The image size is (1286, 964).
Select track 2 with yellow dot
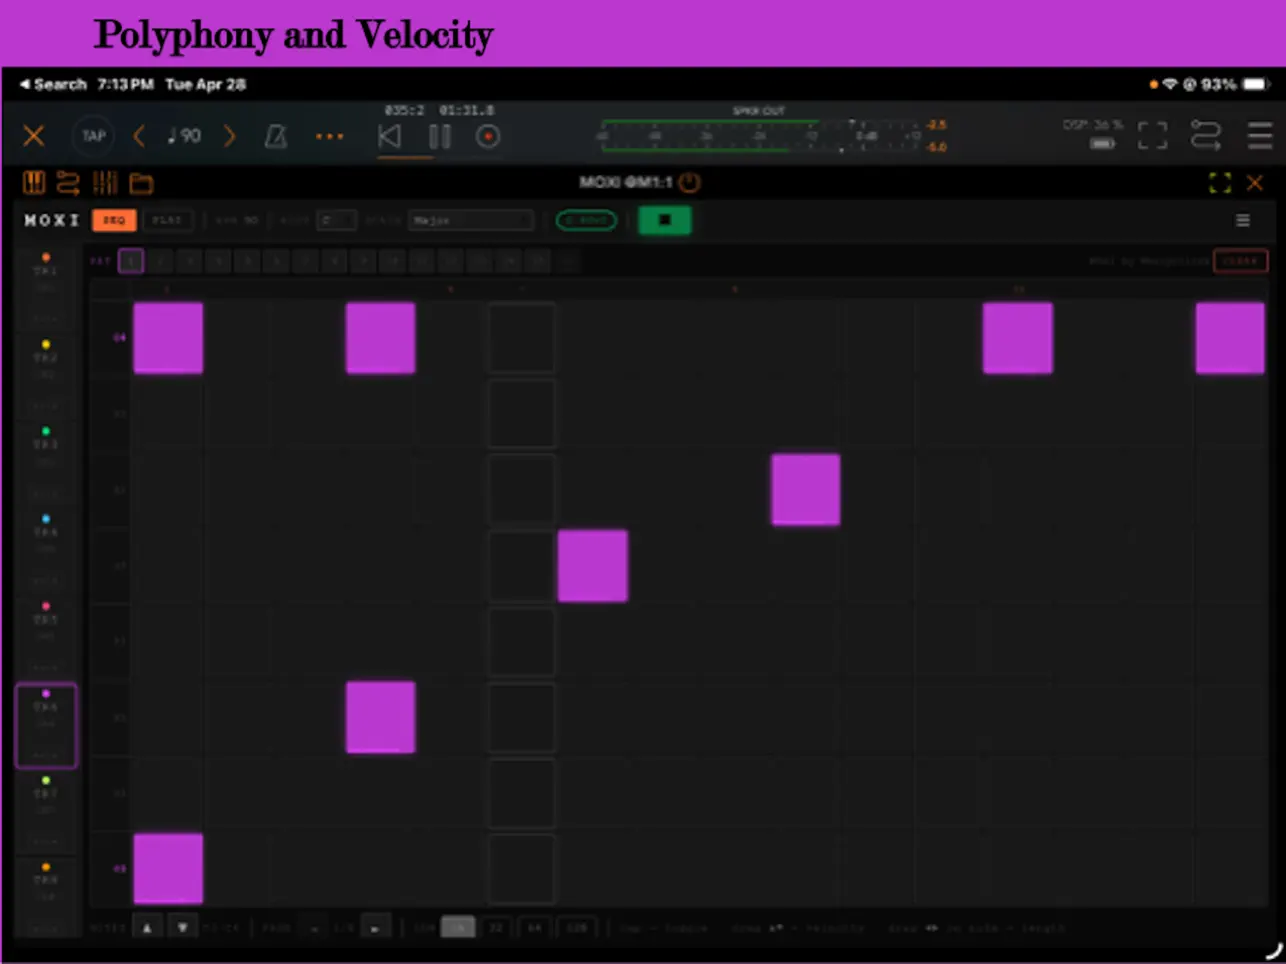(x=46, y=377)
